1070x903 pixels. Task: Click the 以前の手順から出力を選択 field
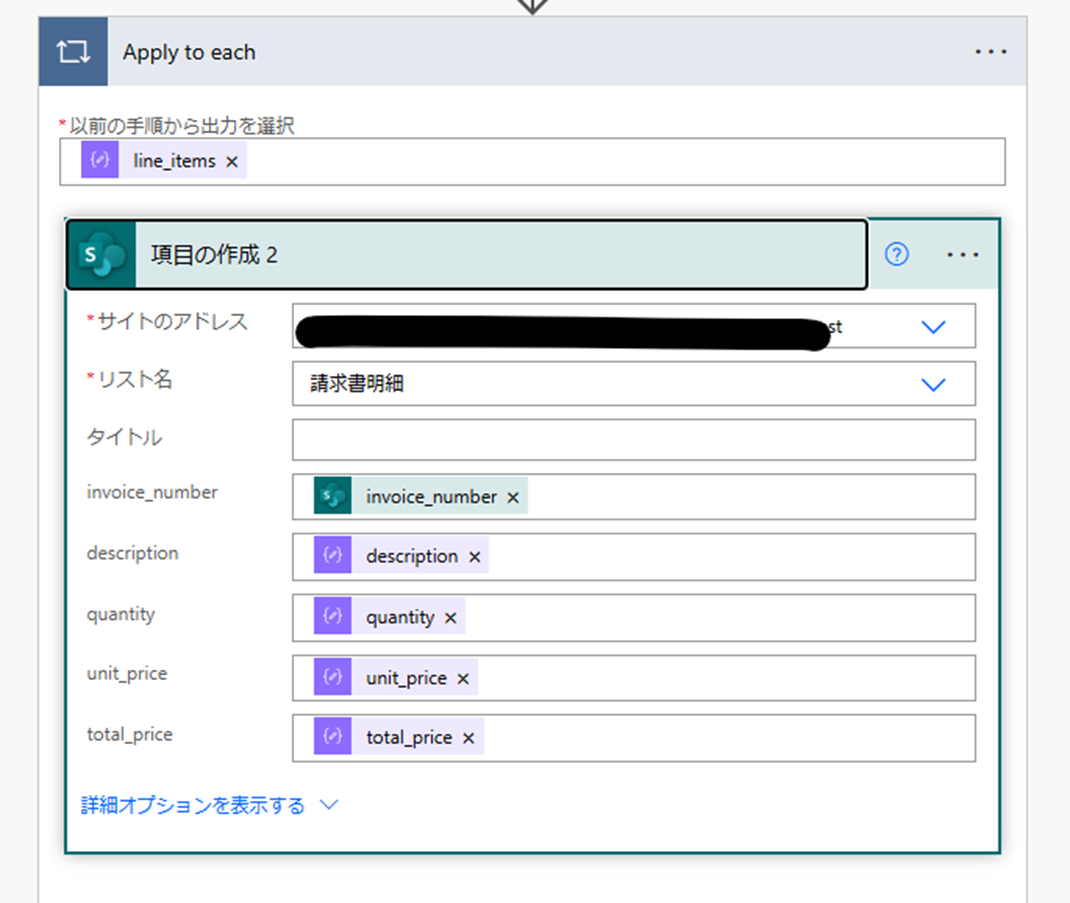532,162
